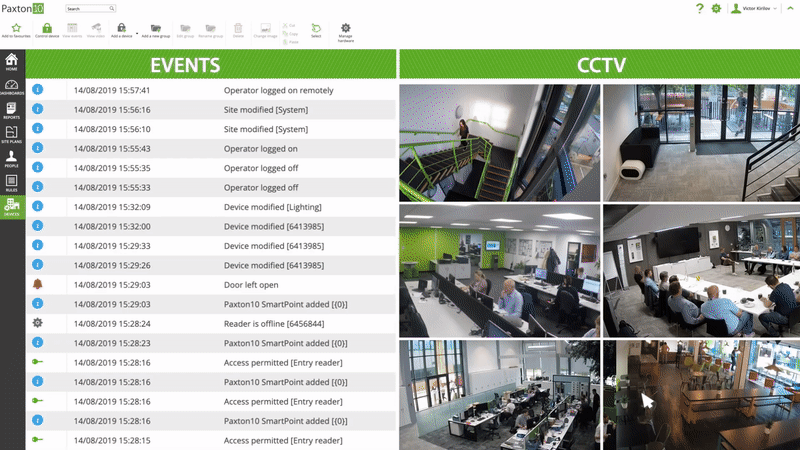Click the Delete trash icon
Screen dimensions: 800x450
(238, 28)
